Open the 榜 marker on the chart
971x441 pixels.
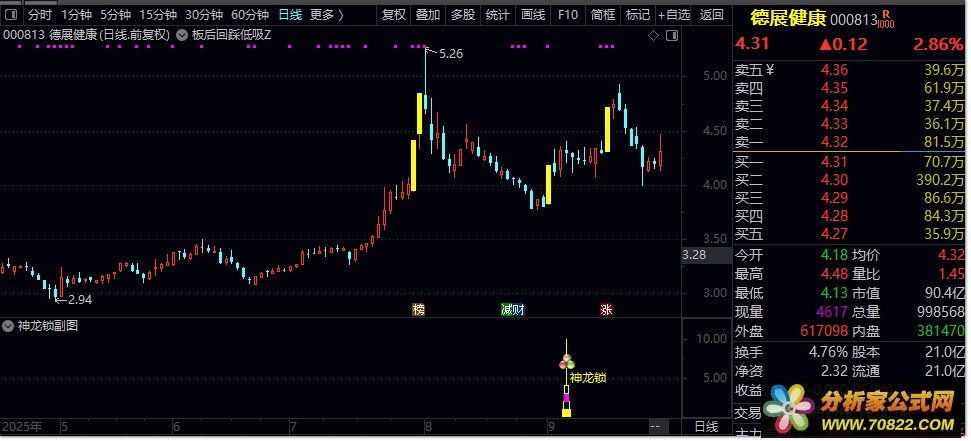(x=419, y=309)
